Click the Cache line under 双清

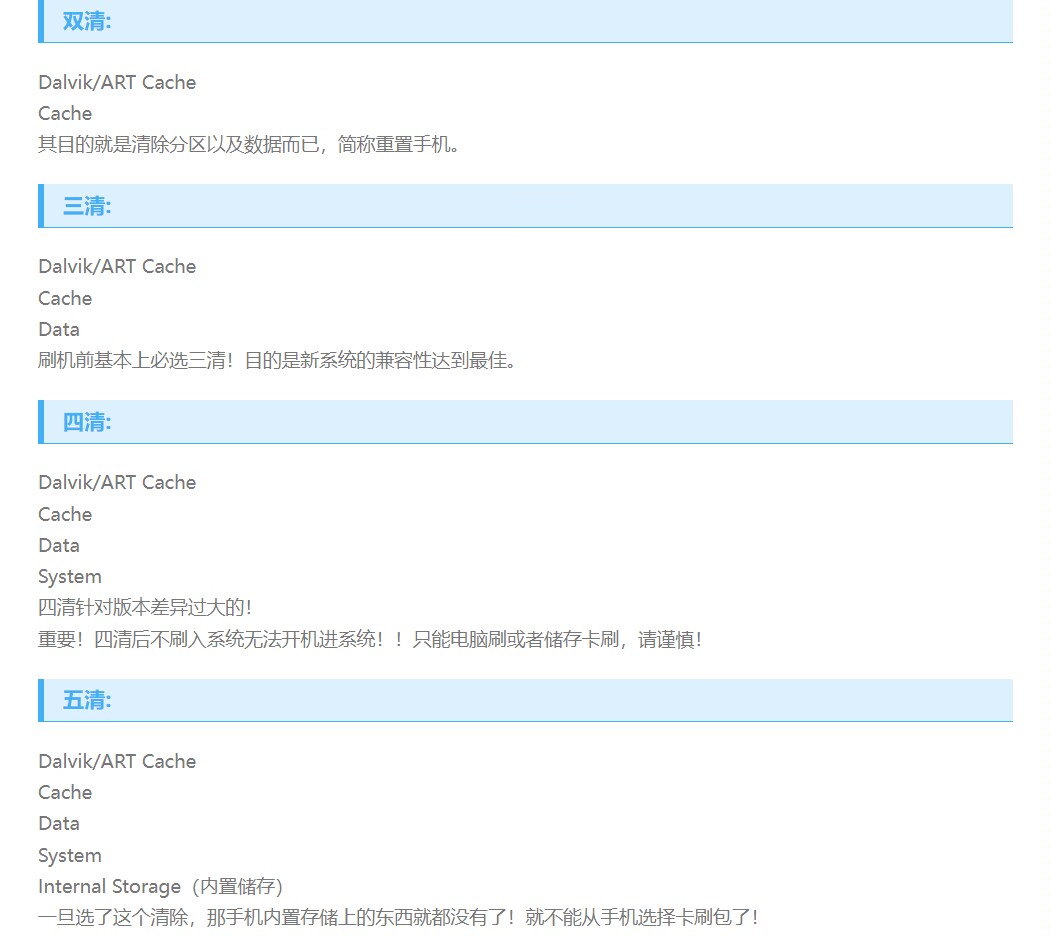coord(65,114)
